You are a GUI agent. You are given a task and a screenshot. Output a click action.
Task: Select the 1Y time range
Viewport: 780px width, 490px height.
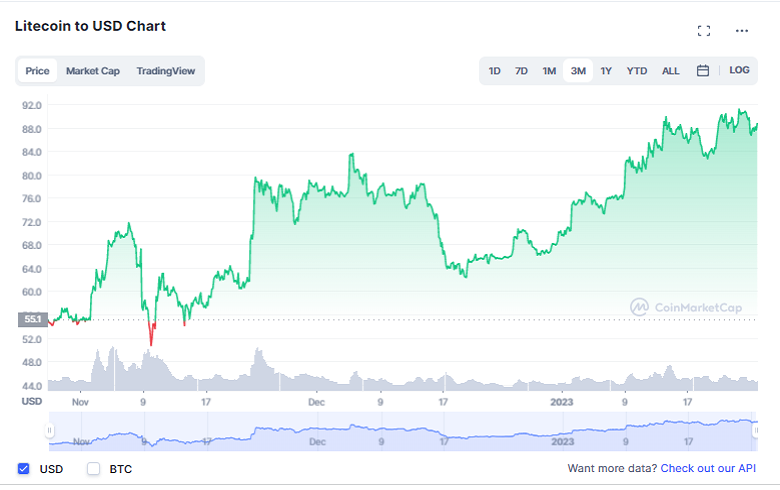pyautogui.click(x=605, y=71)
